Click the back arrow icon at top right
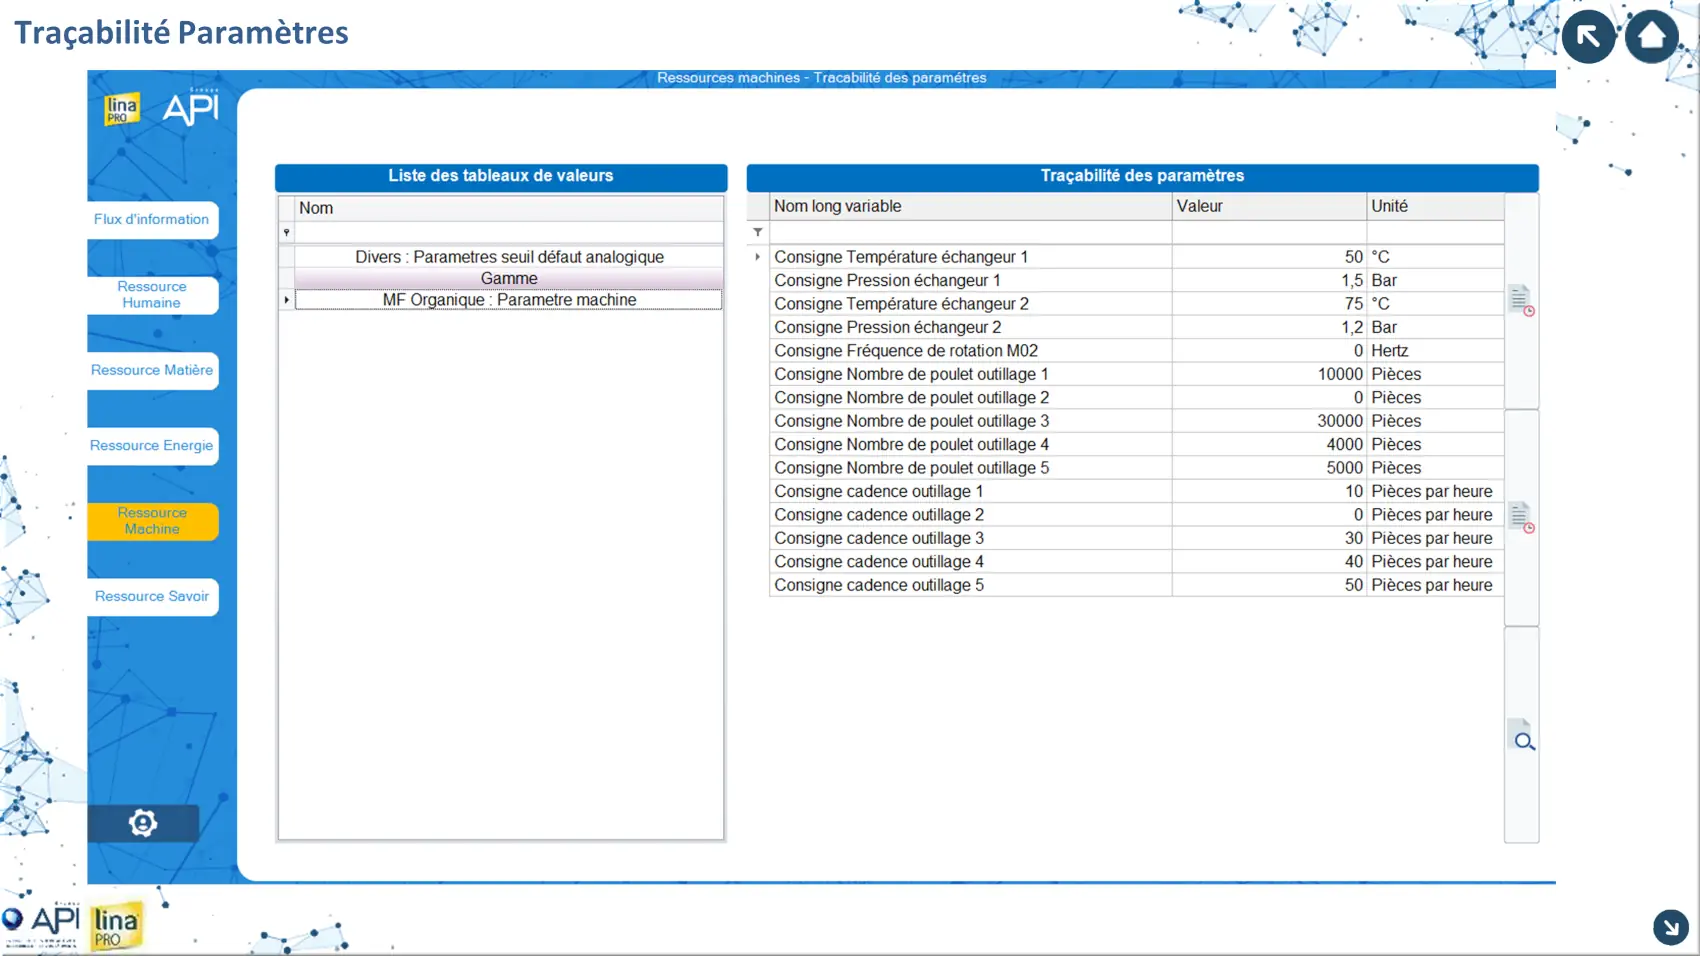The image size is (1700, 956). pyautogui.click(x=1588, y=37)
